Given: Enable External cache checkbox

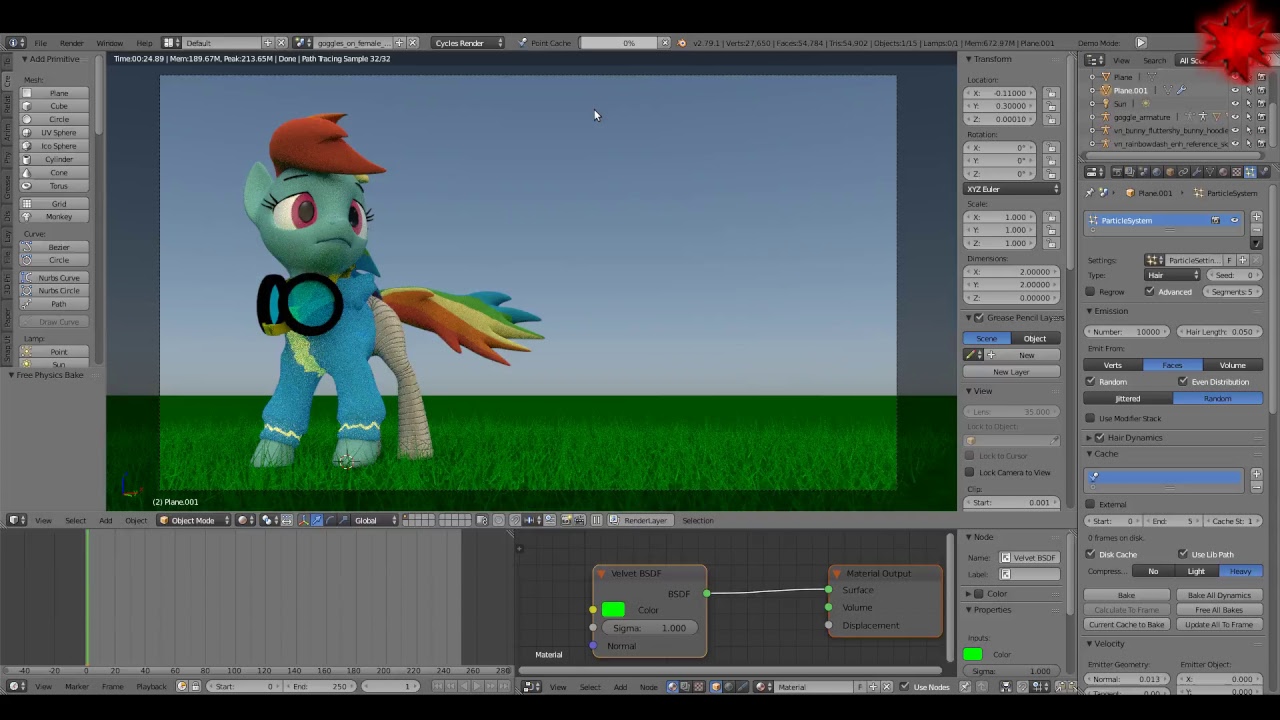Looking at the screenshot, I should tap(1090, 505).
